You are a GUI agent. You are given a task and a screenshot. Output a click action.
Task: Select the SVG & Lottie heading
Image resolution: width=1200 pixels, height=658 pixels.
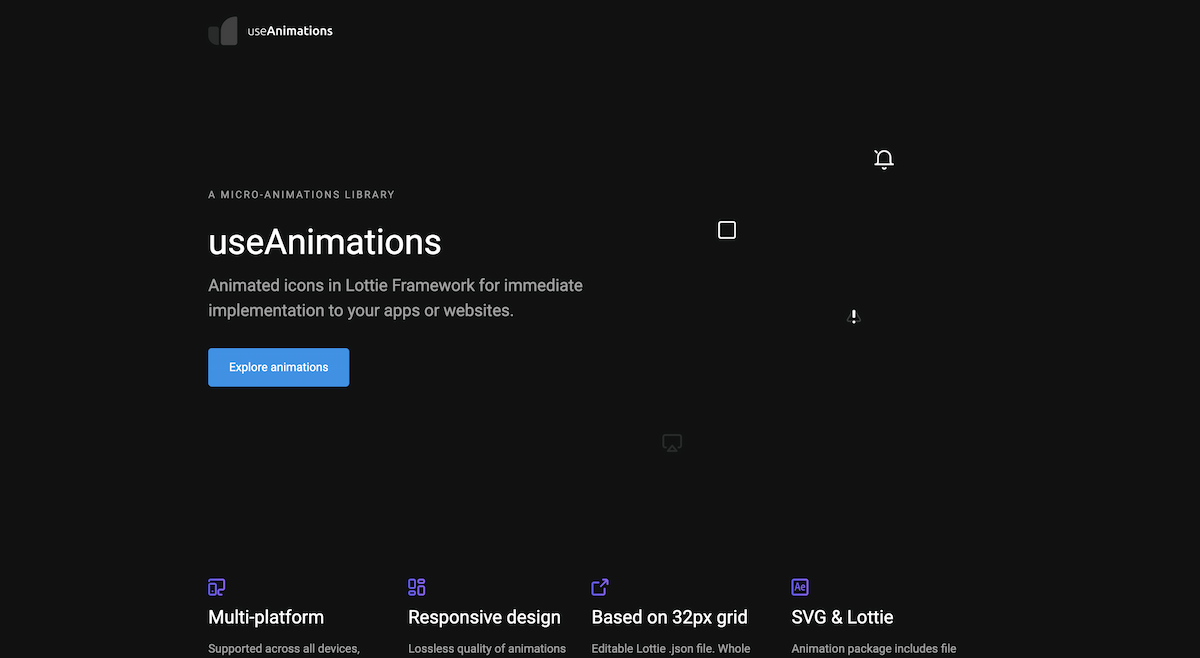[x=842, y=617]
